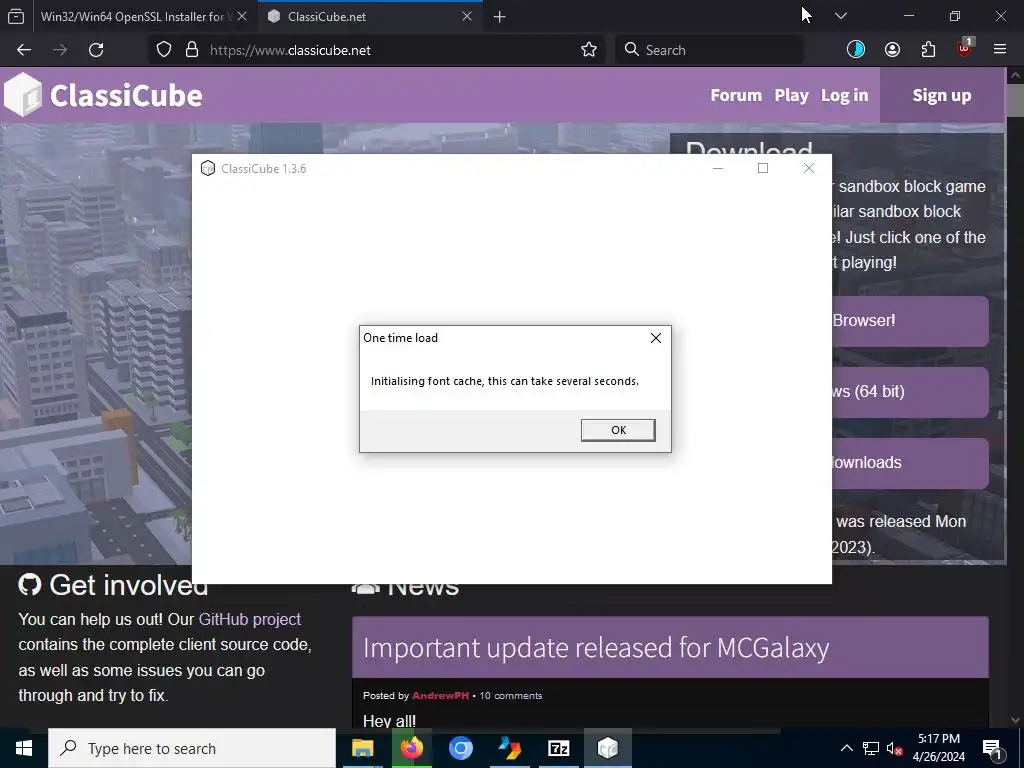Open the Log in link in the site header
Screen dimensions: 1024x768
844,95
